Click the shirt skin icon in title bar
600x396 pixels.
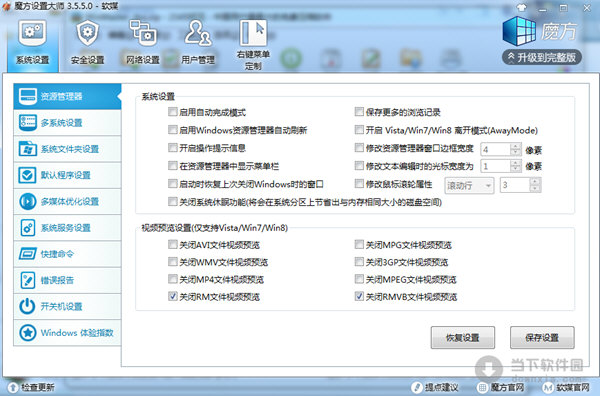coord(521,7)
